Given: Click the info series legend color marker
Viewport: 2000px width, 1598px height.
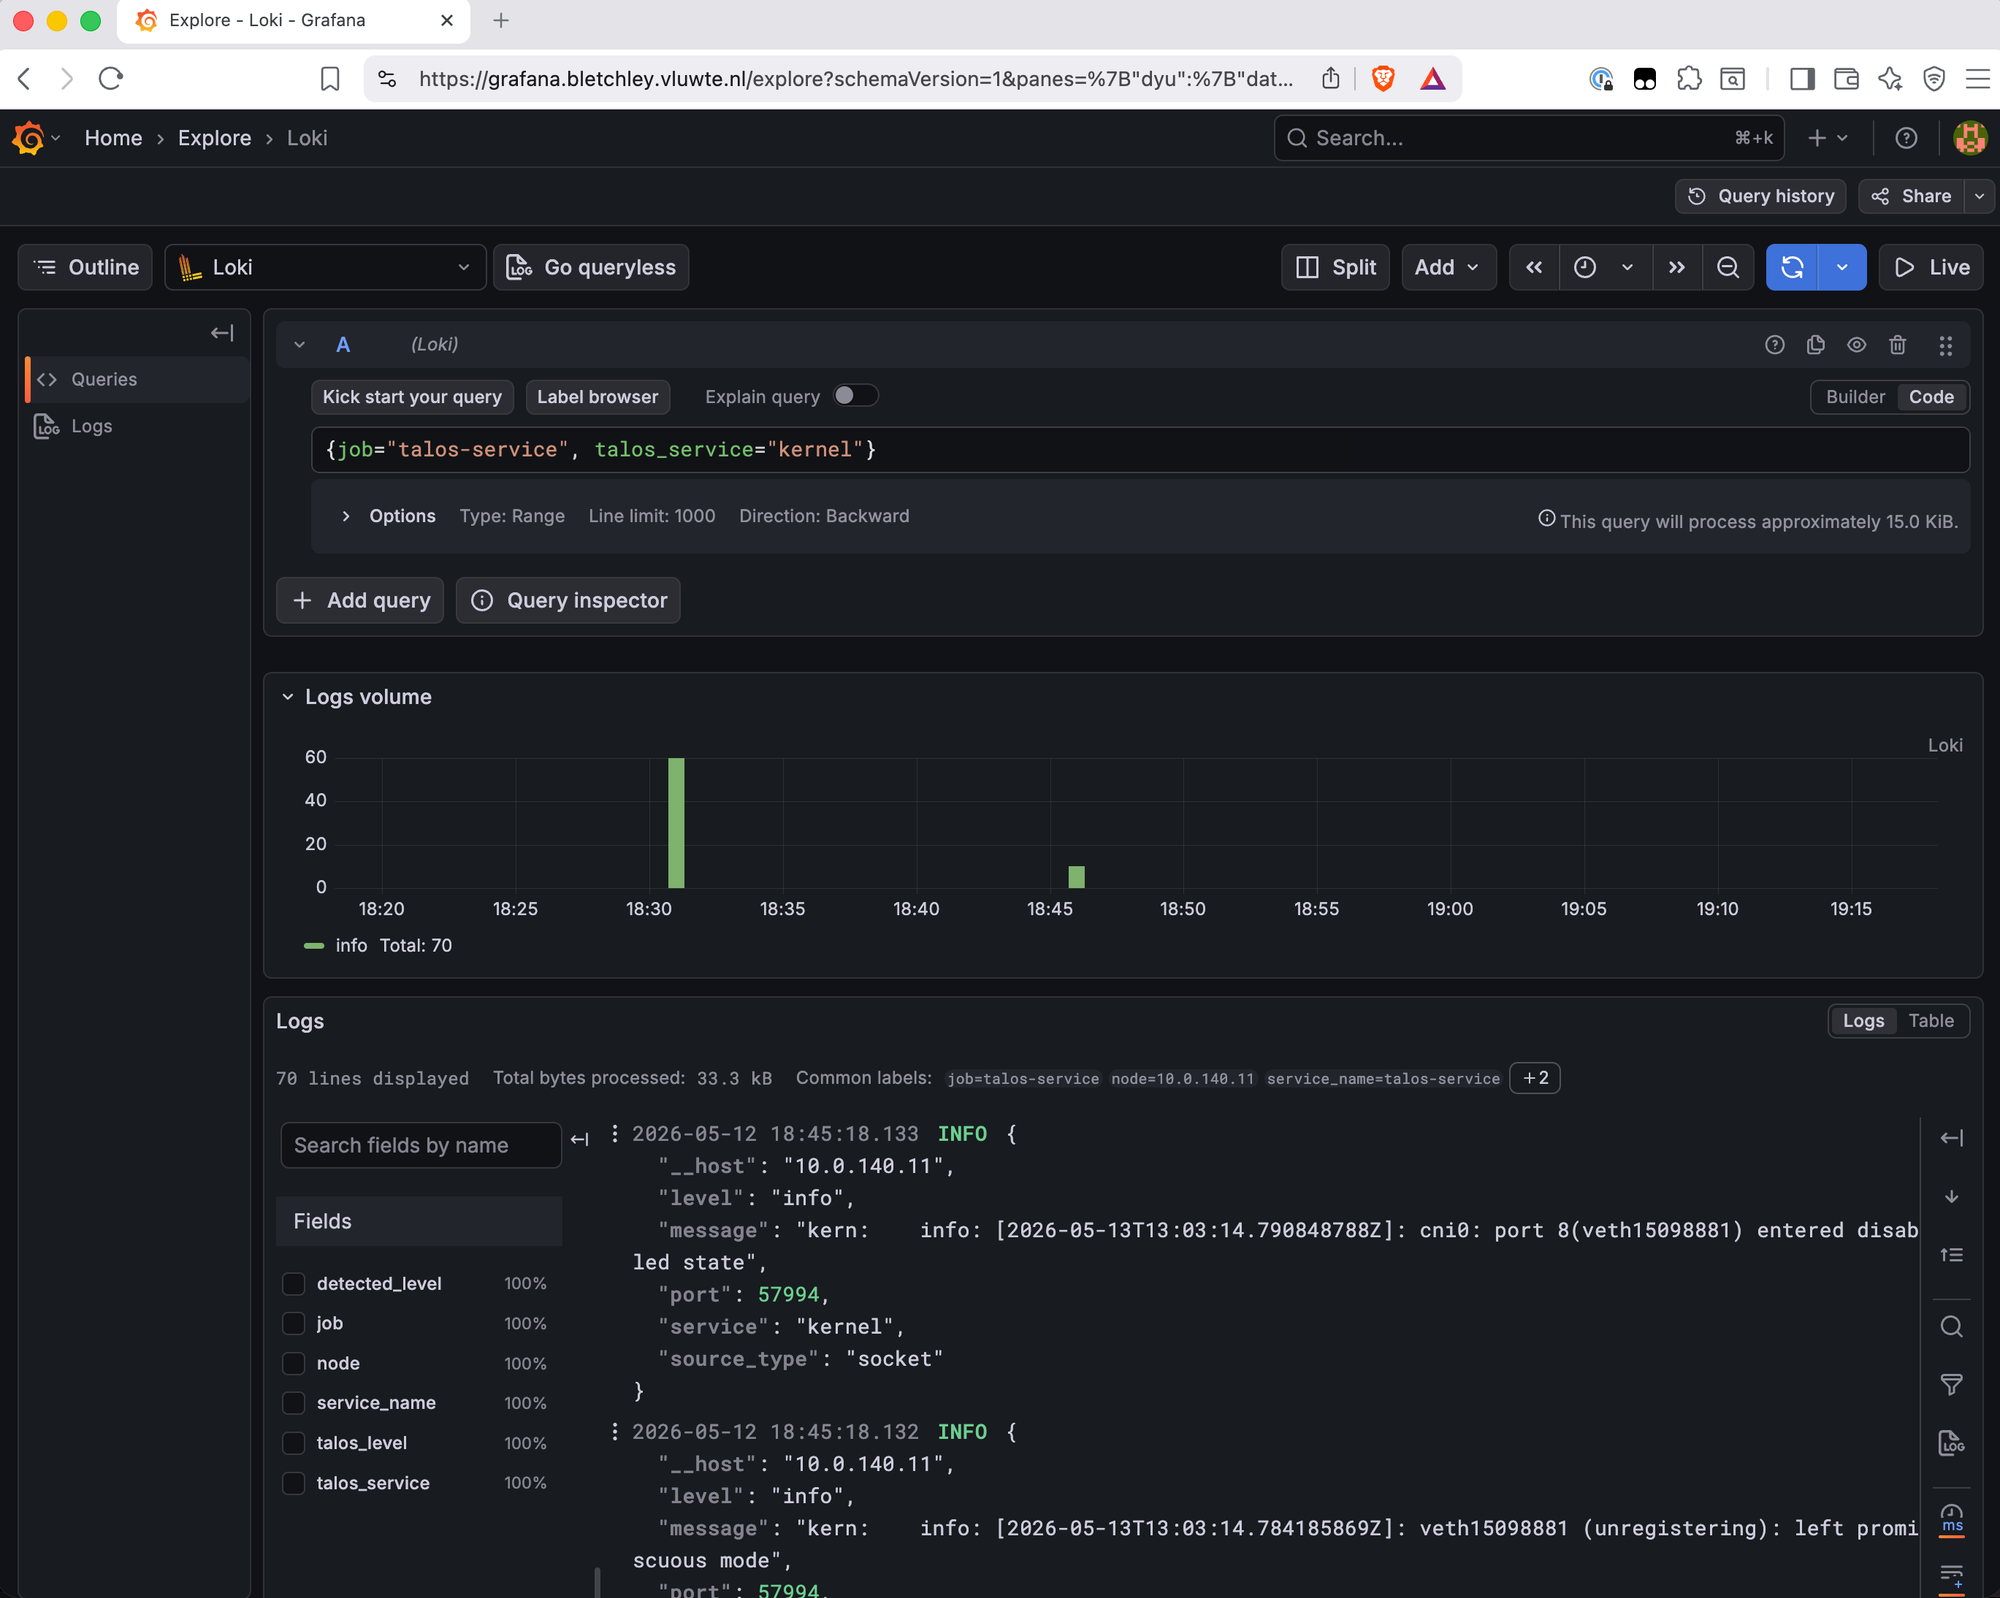Looking at the screenshot, I should pyautogui.click(x=314, y=946).
